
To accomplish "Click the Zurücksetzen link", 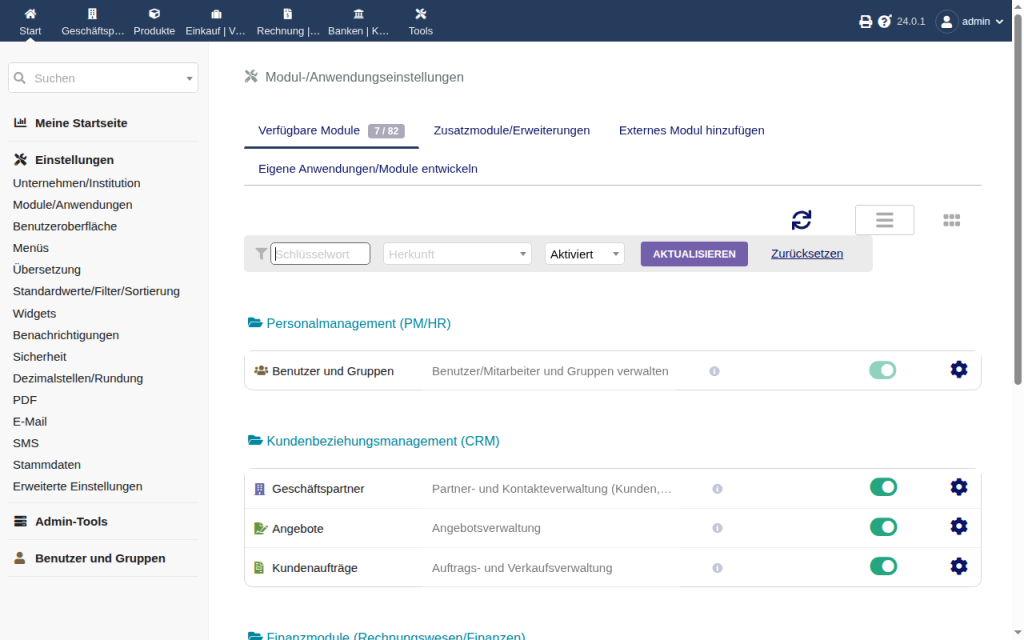I will (x=807, y=254).
